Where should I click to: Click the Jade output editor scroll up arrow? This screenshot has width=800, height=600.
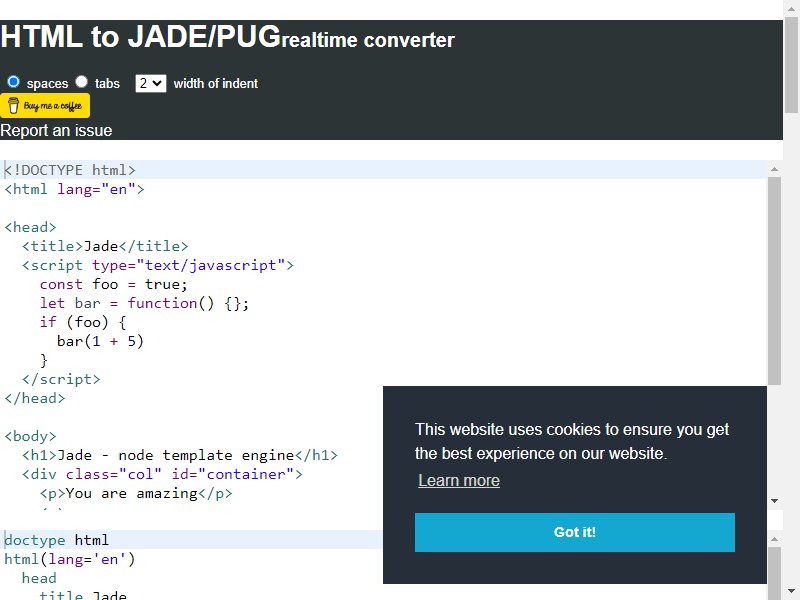pos(774,539)
